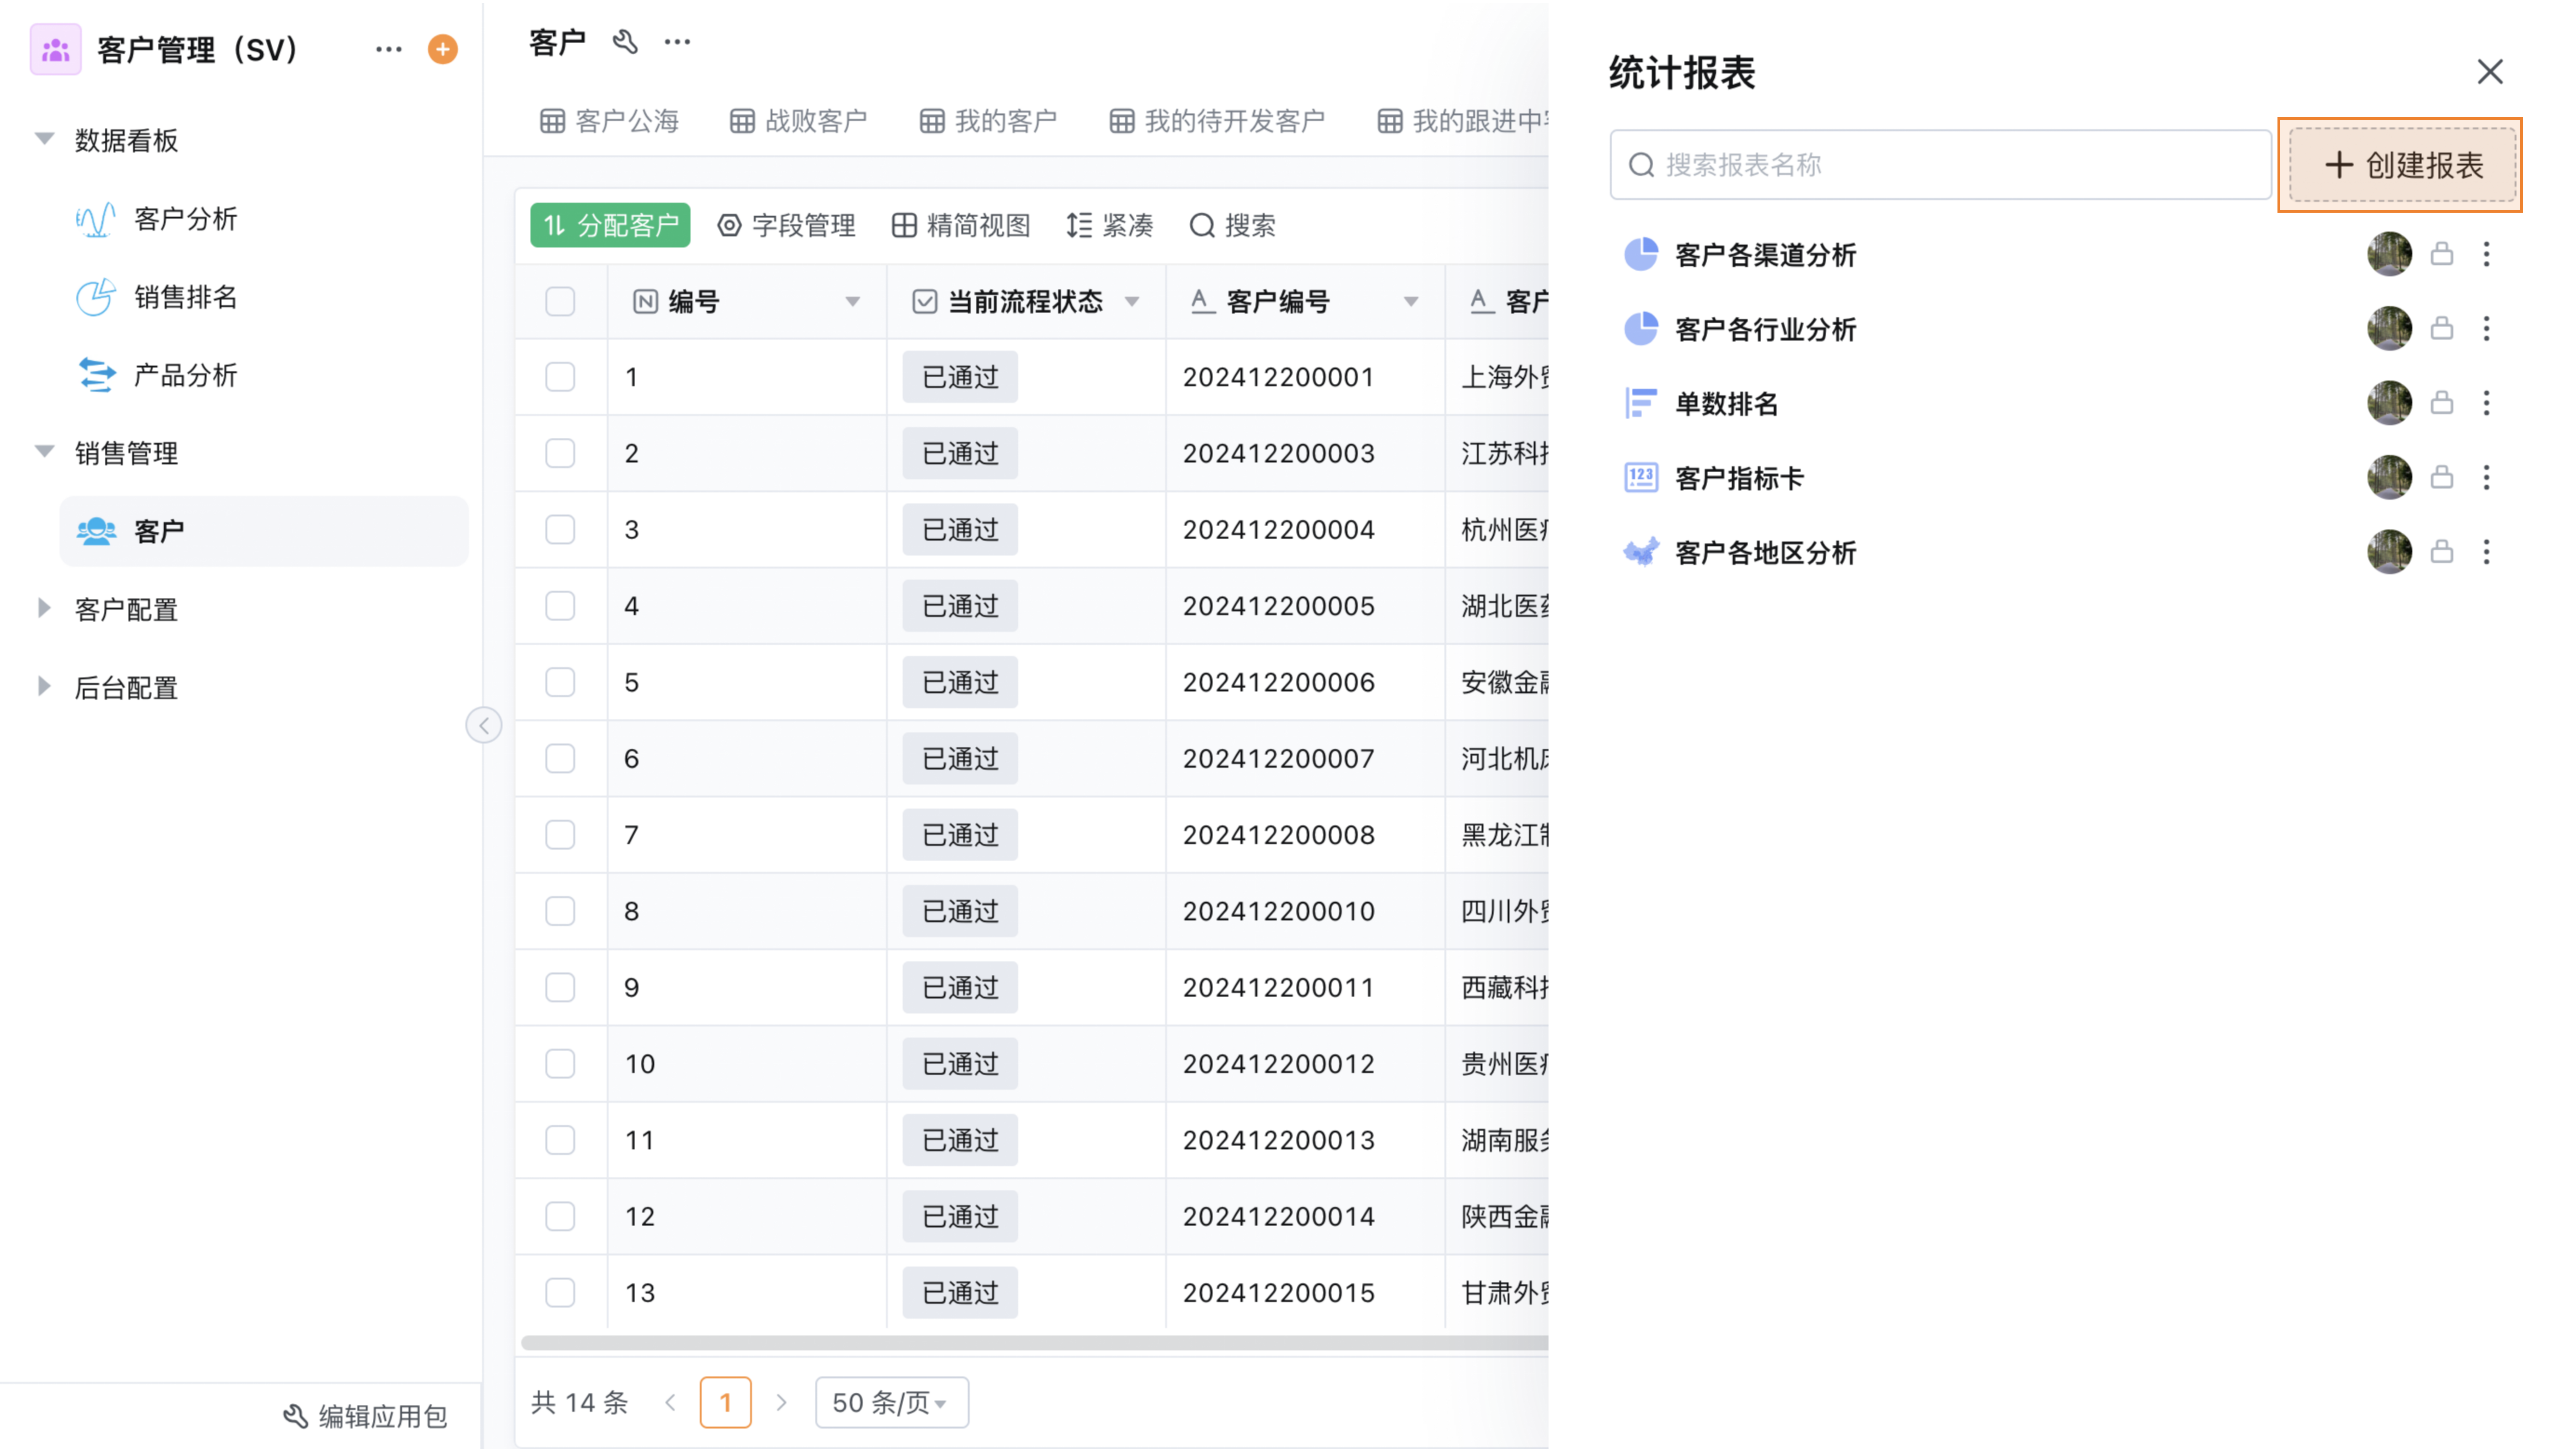Click the lock icon for 单数排名

pos(2442,403)
